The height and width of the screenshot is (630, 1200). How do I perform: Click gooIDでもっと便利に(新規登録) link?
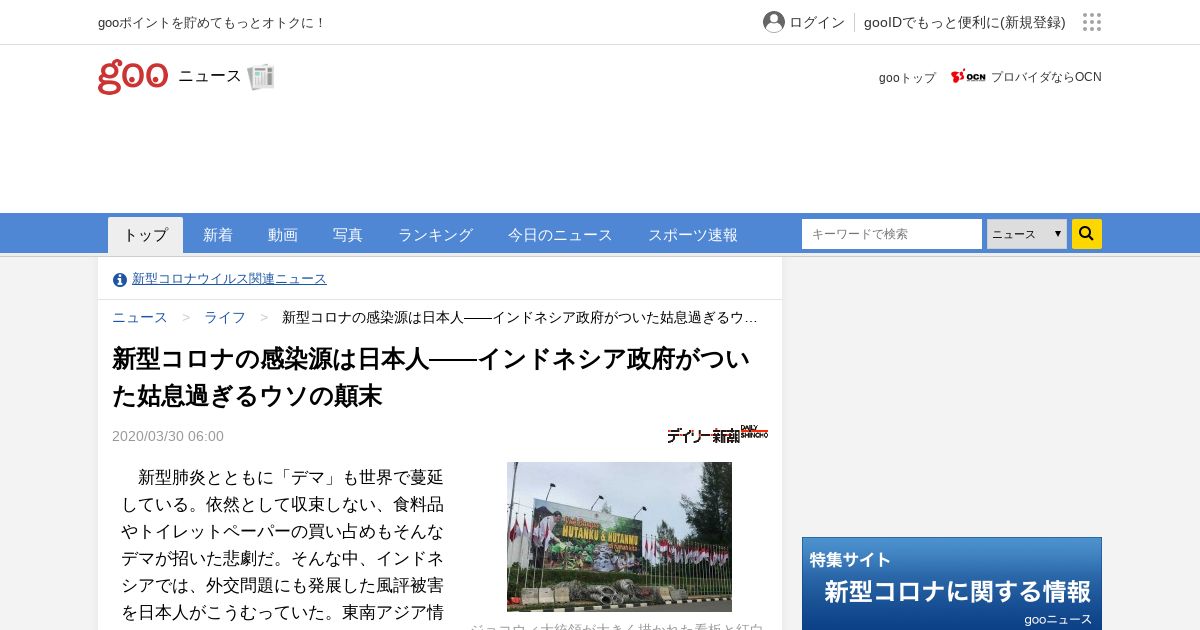[965, 22]
